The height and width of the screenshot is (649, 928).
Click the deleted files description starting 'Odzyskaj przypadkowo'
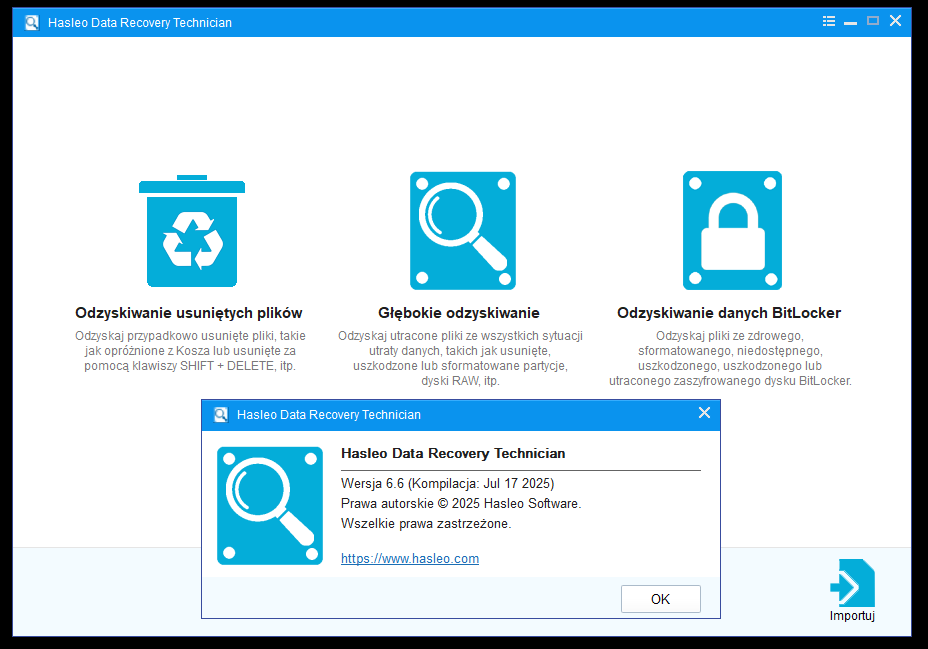click(190, 351)
